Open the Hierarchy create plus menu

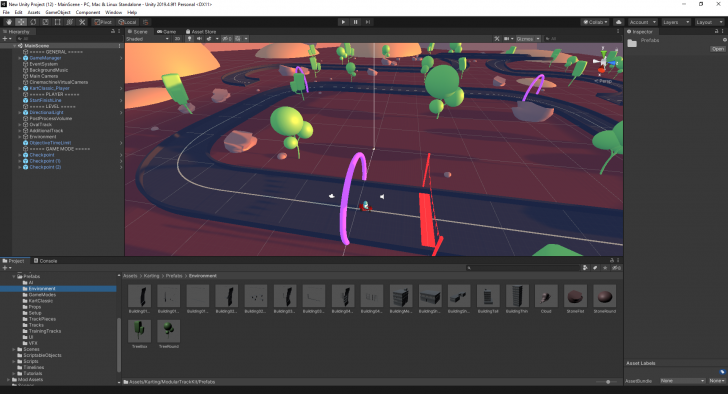[7, 39]
